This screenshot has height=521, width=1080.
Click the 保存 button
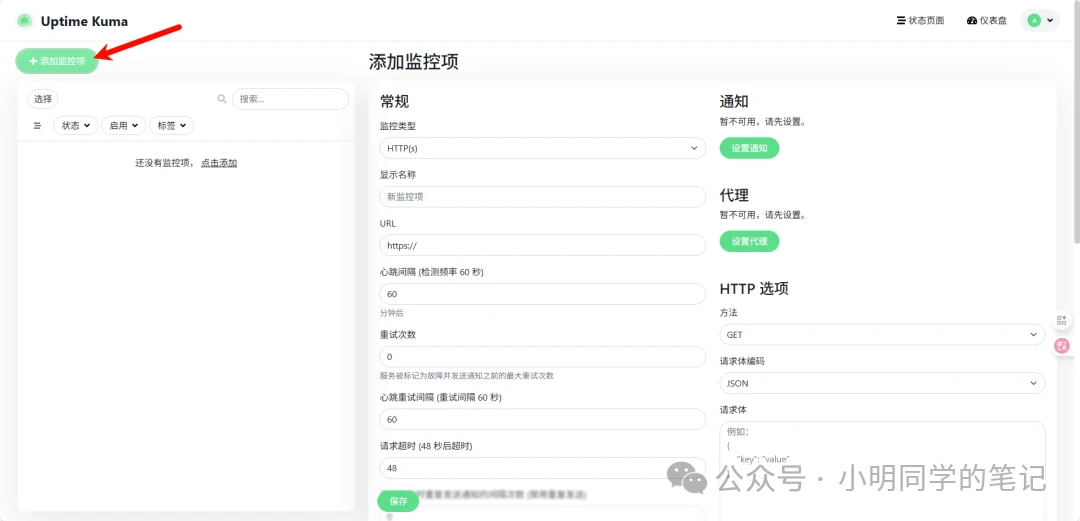tap(398, 501)
